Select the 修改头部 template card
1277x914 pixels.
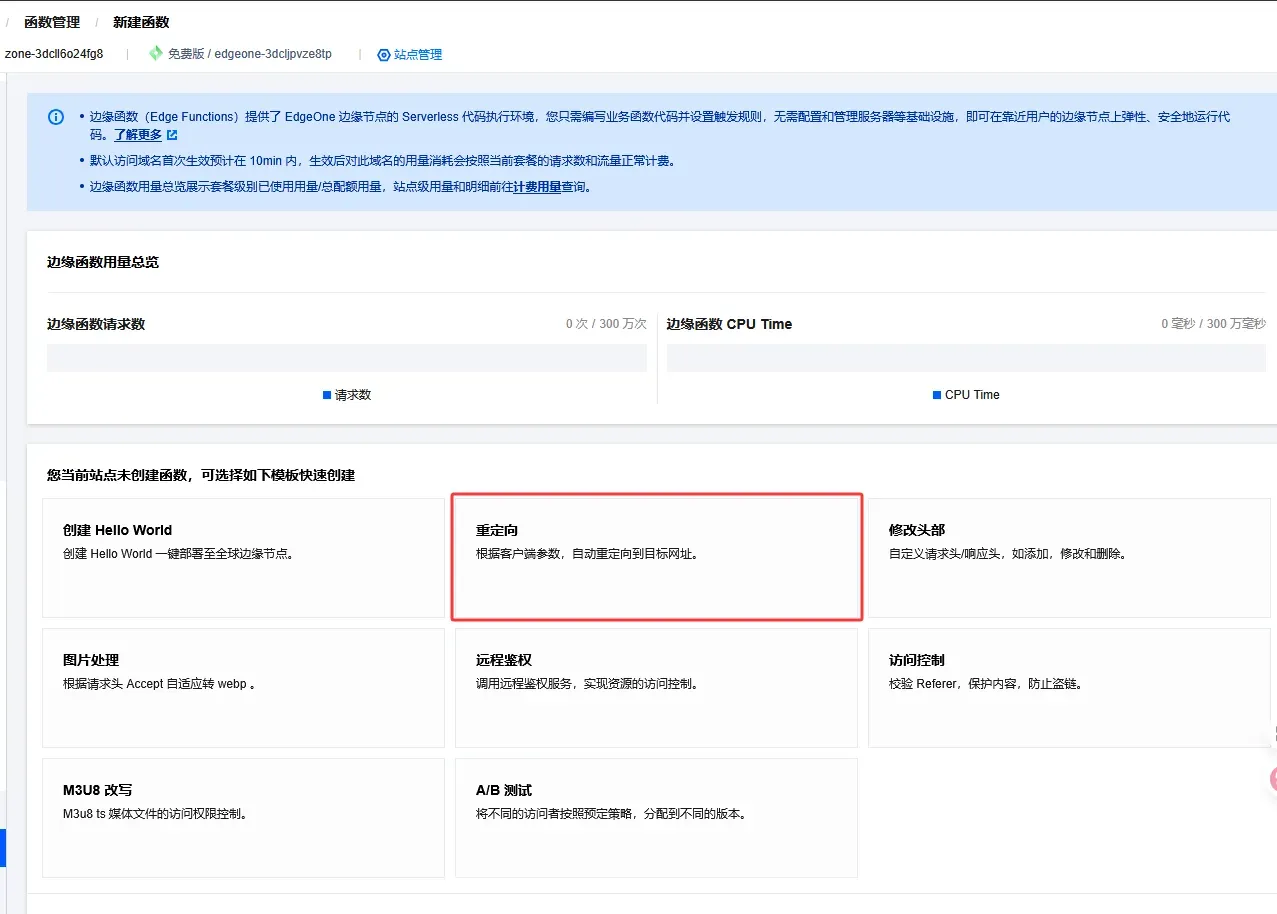coord(1069,557)
